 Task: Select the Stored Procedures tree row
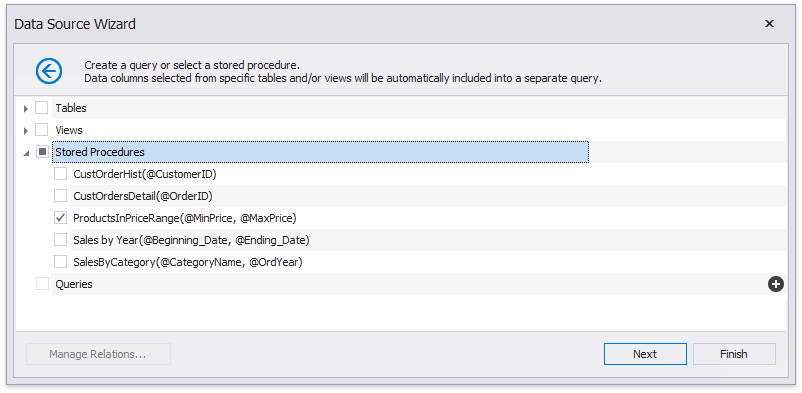click(x=320, y=152)
